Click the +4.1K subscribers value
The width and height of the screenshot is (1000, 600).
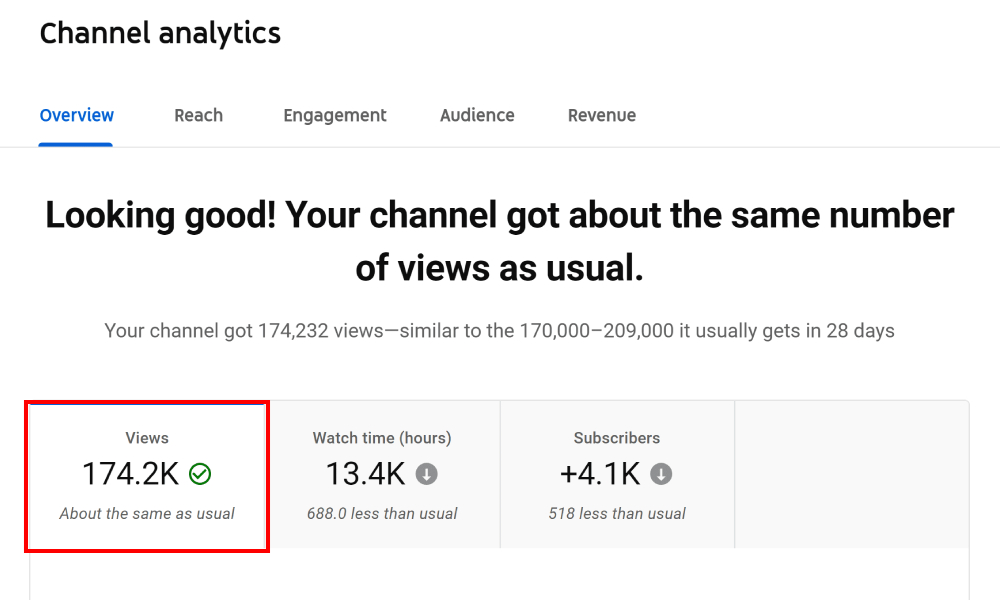(600, 474)
